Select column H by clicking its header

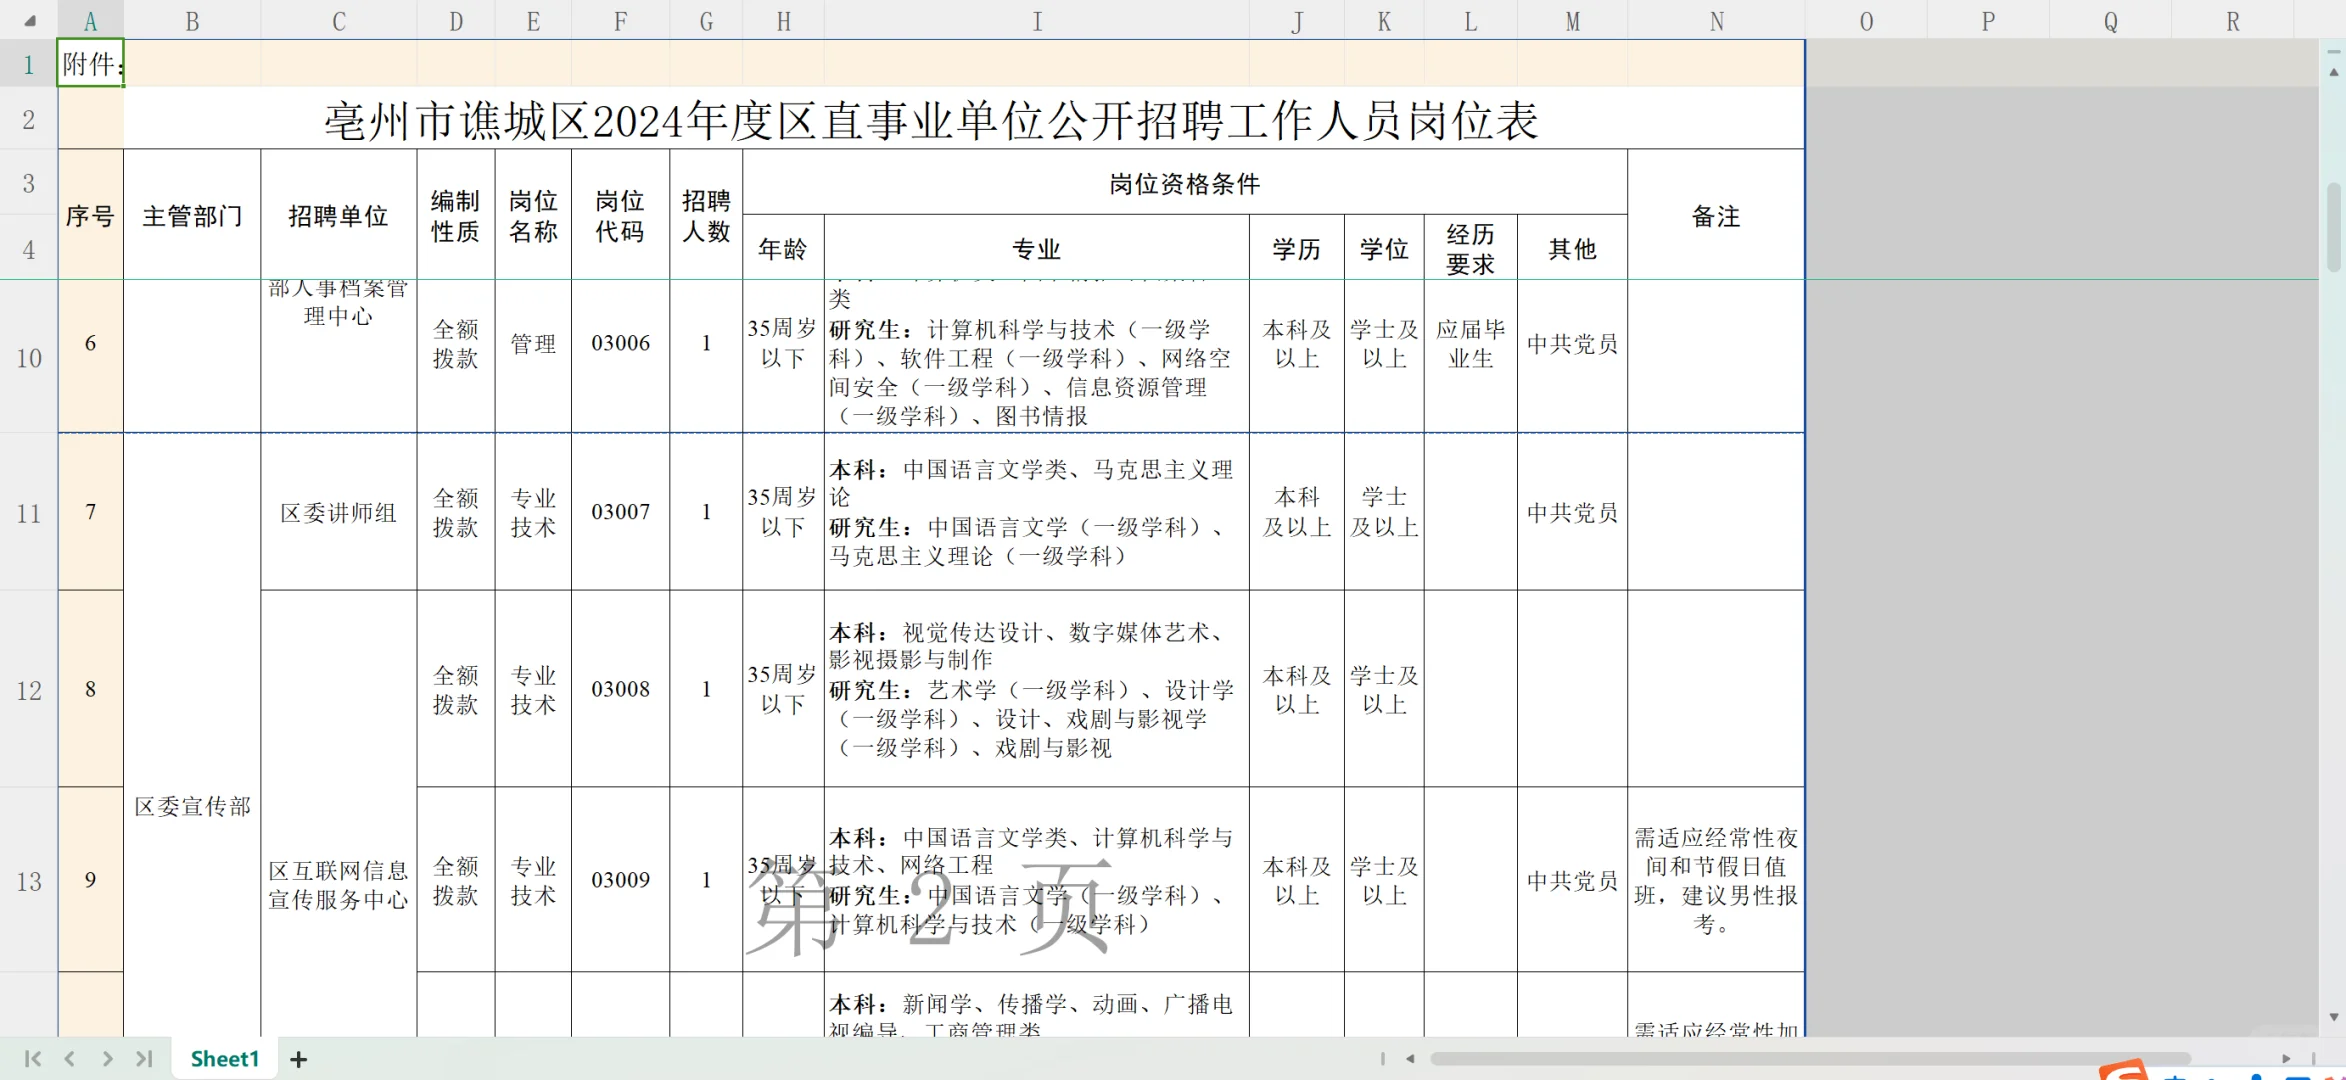783,20
